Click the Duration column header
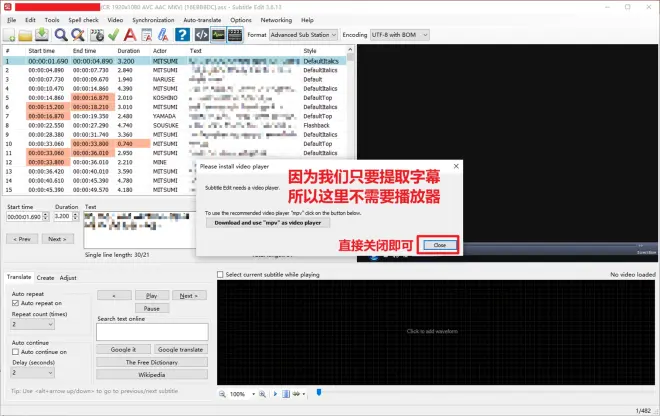 pyautogui.click(x=132, y=51)
